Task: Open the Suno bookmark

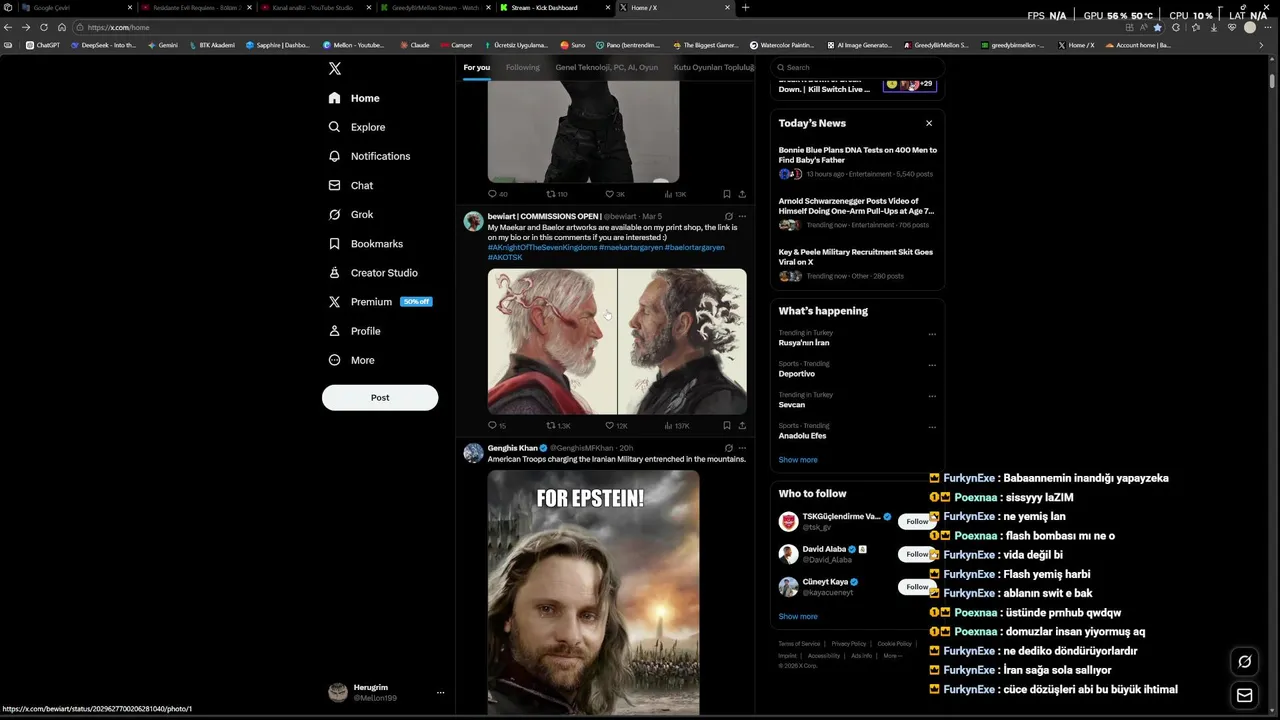Action: coord(573,45)
